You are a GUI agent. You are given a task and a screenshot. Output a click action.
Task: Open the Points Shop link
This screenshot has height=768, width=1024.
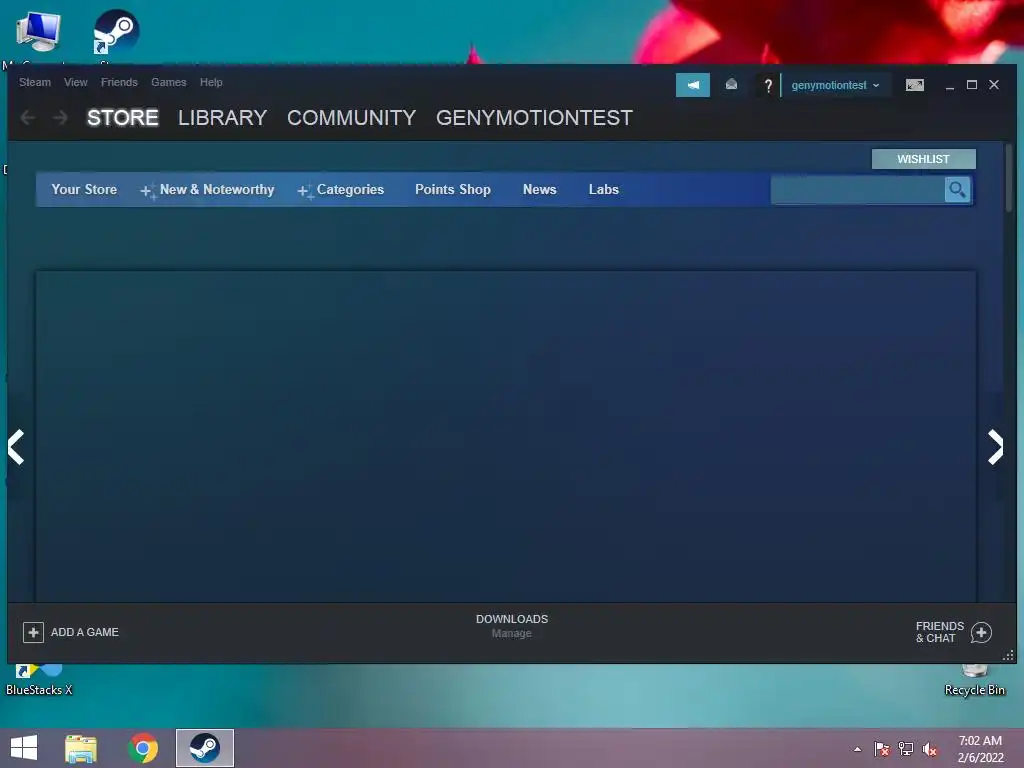tap(453, 189)
